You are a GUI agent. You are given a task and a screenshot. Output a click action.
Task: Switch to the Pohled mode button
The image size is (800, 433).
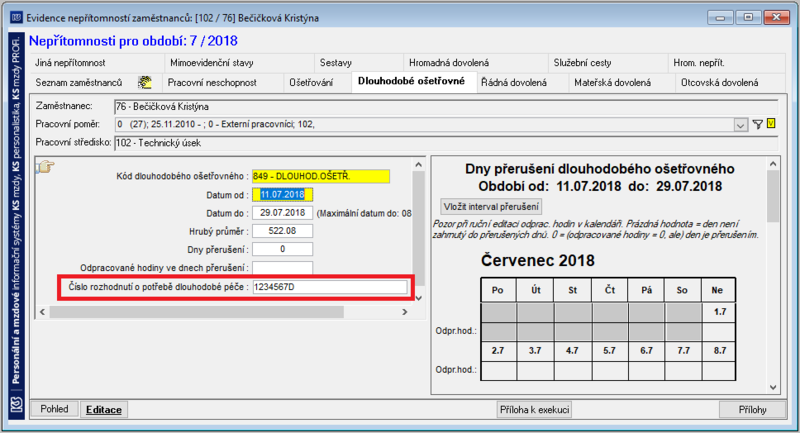click(55, 409)
